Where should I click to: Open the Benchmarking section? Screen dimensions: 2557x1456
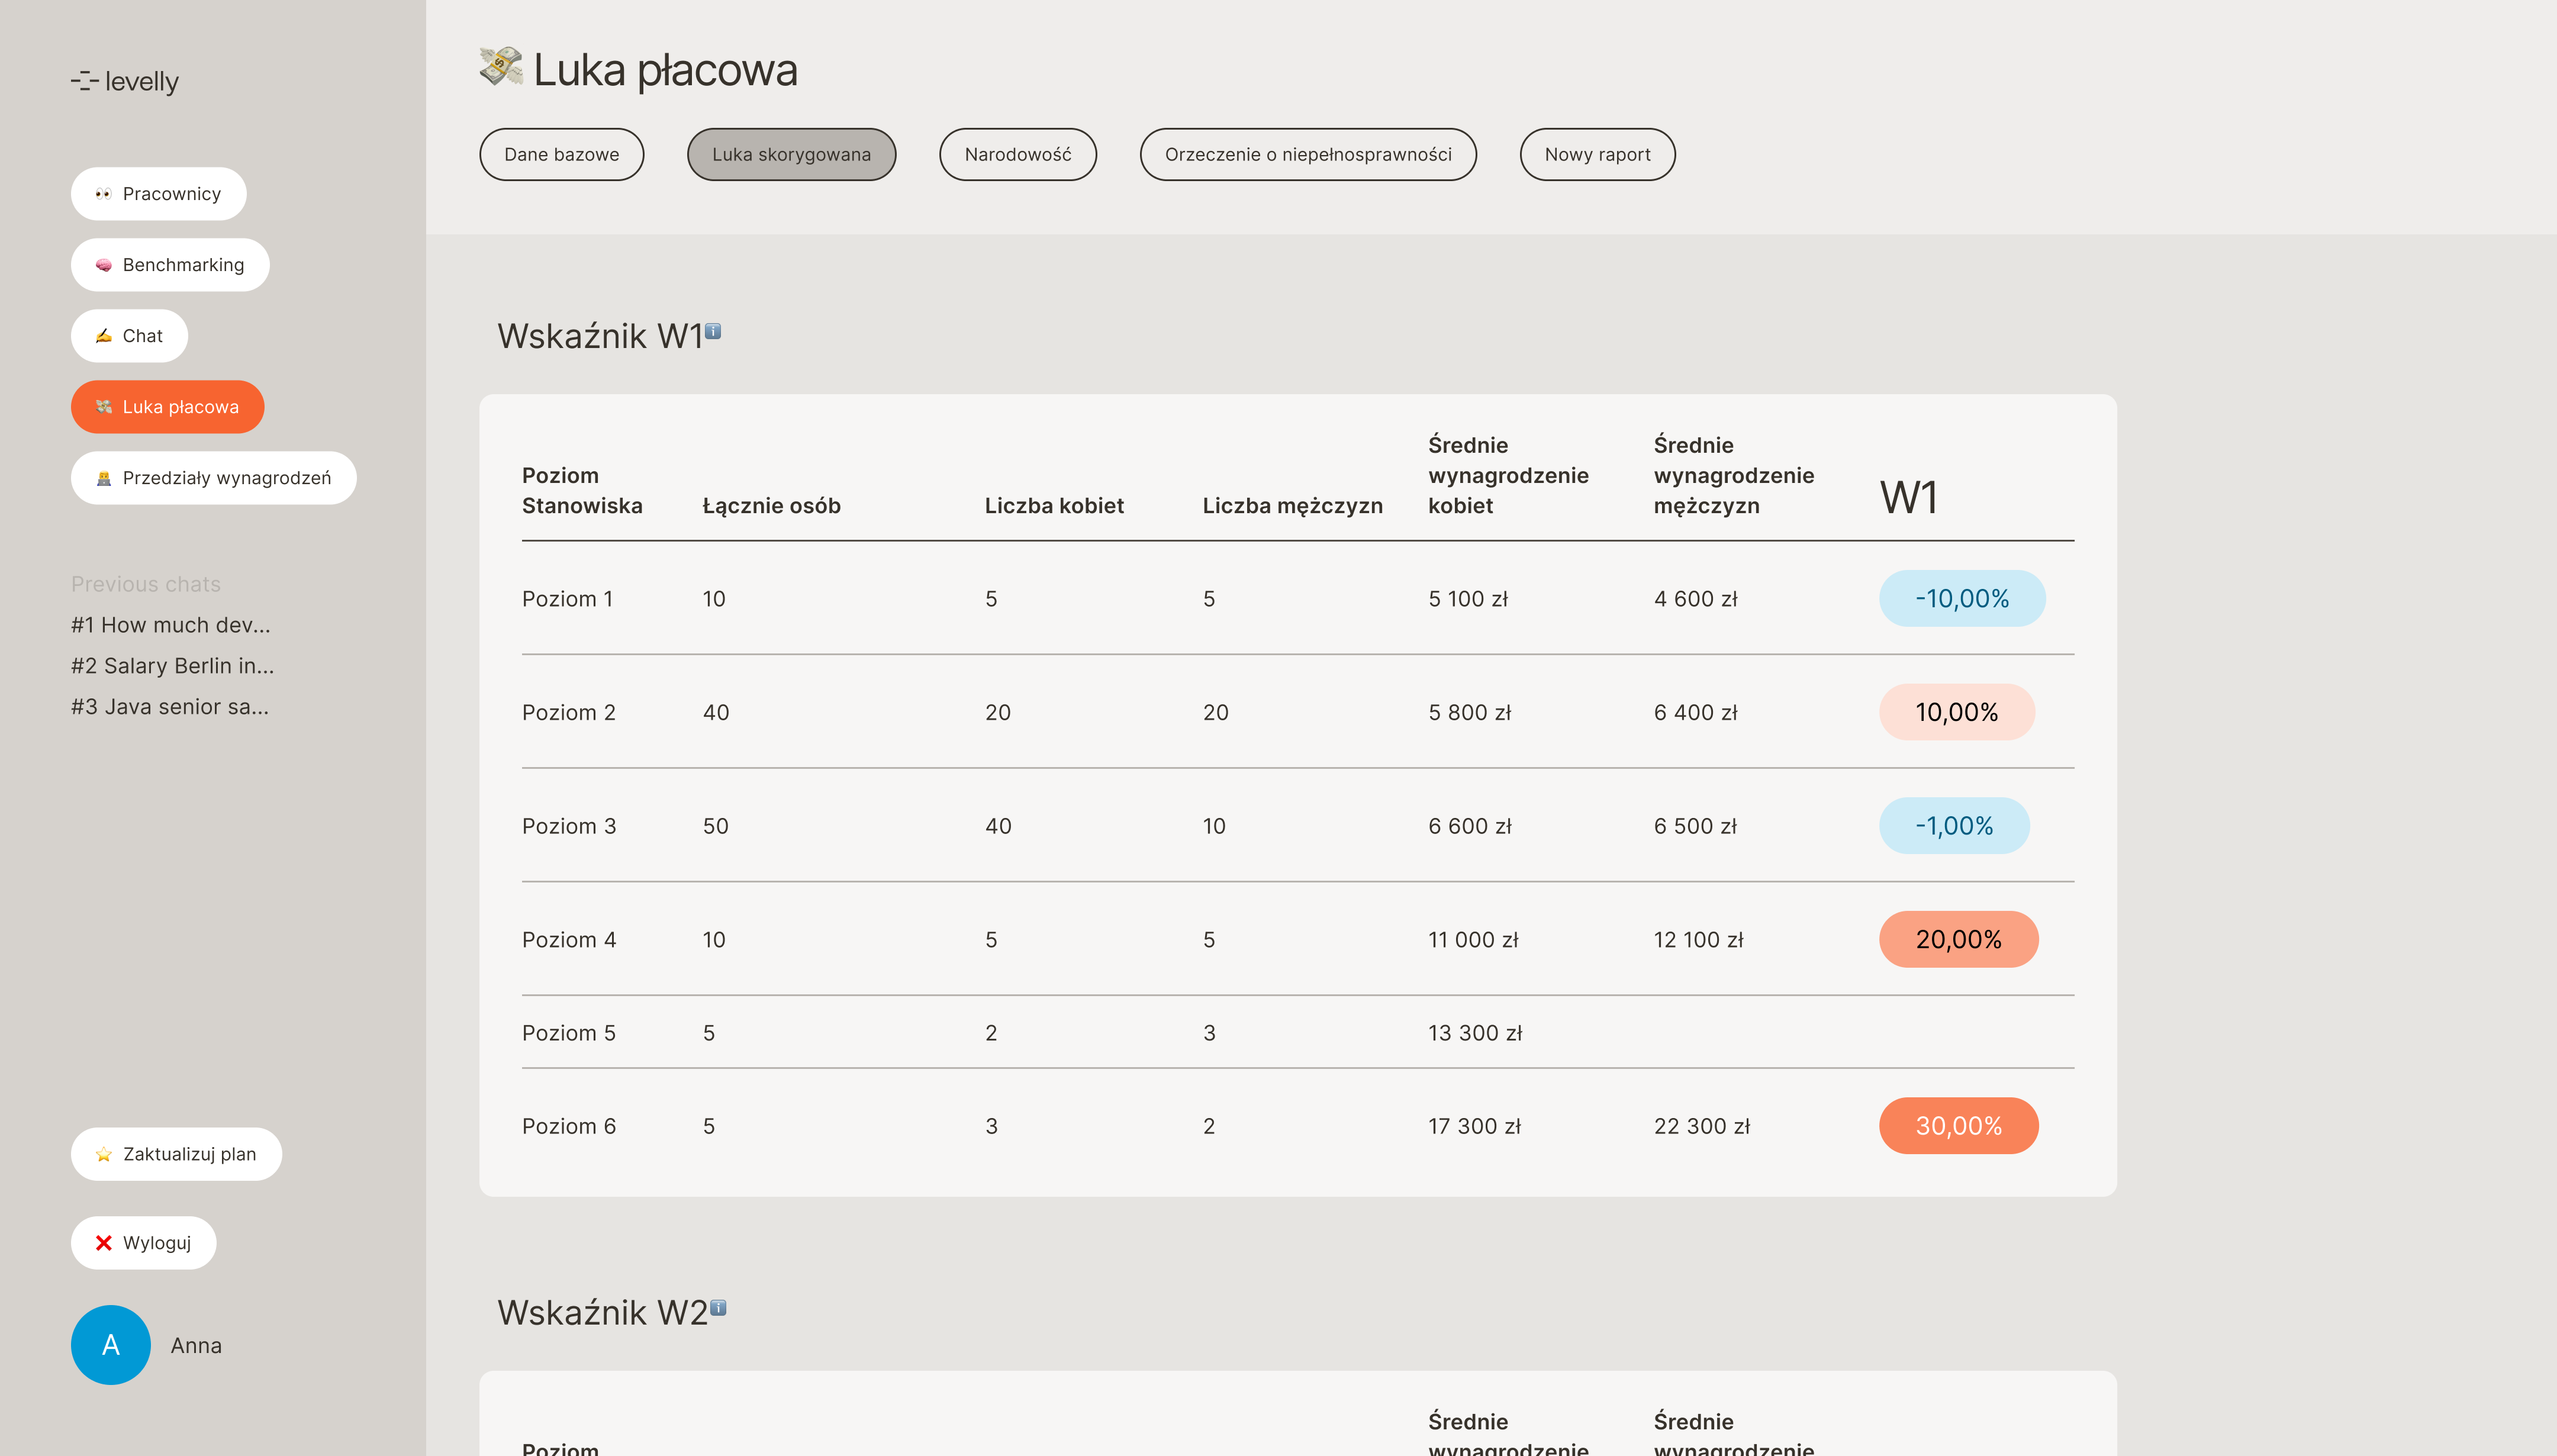point(170,265)
